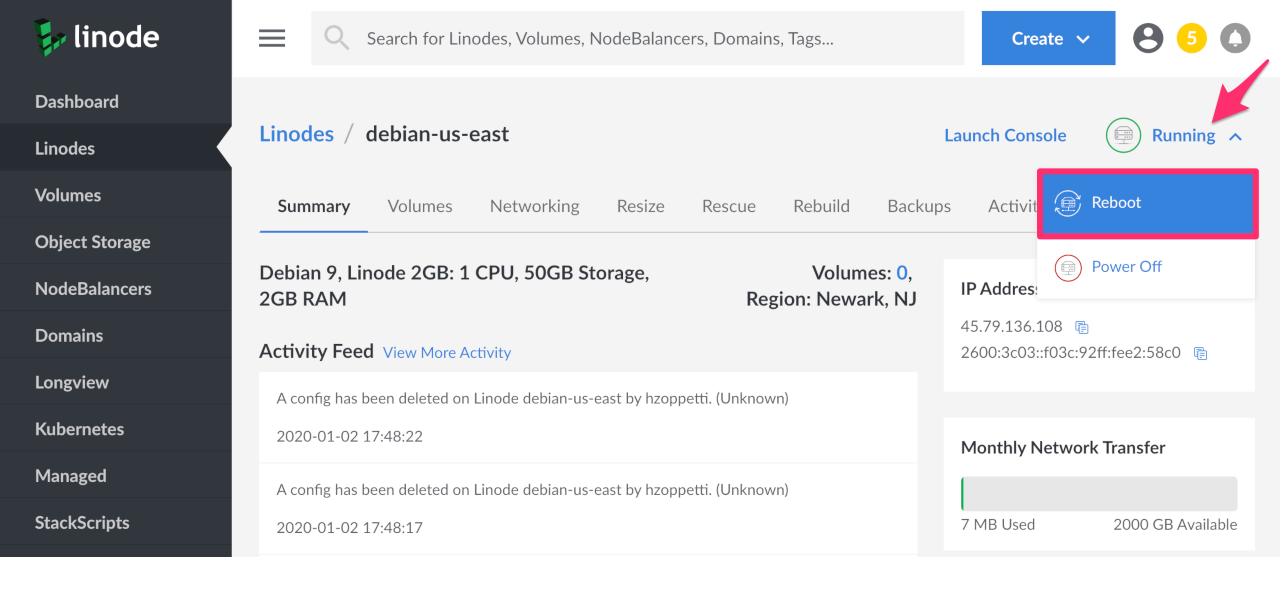The image size is (1280, 598).
Task: Copy the IPv4 address 45.79.136.108
Action: [1081, 327]
